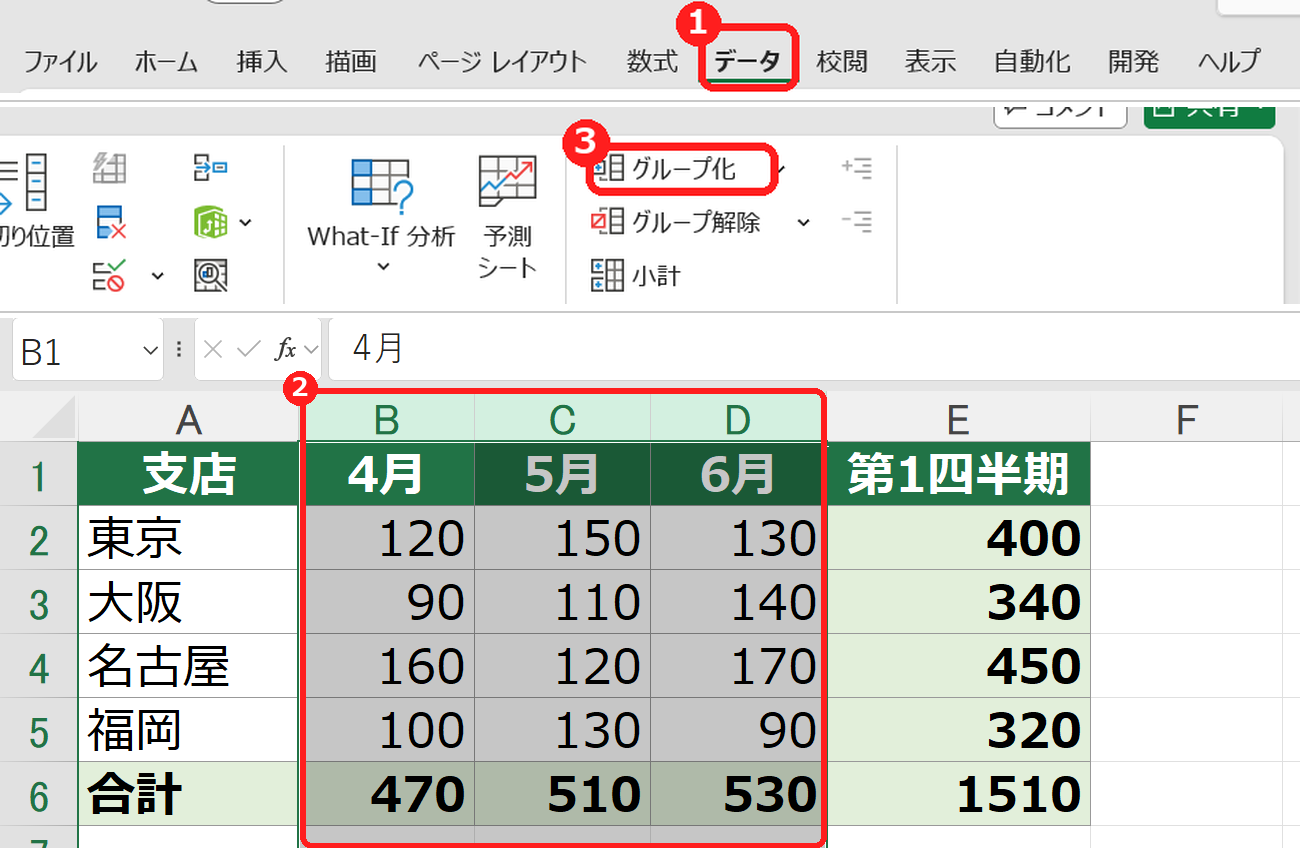Click the Remove Duplicates icon
Viewport: 1300px width, 848px height.
110,221
